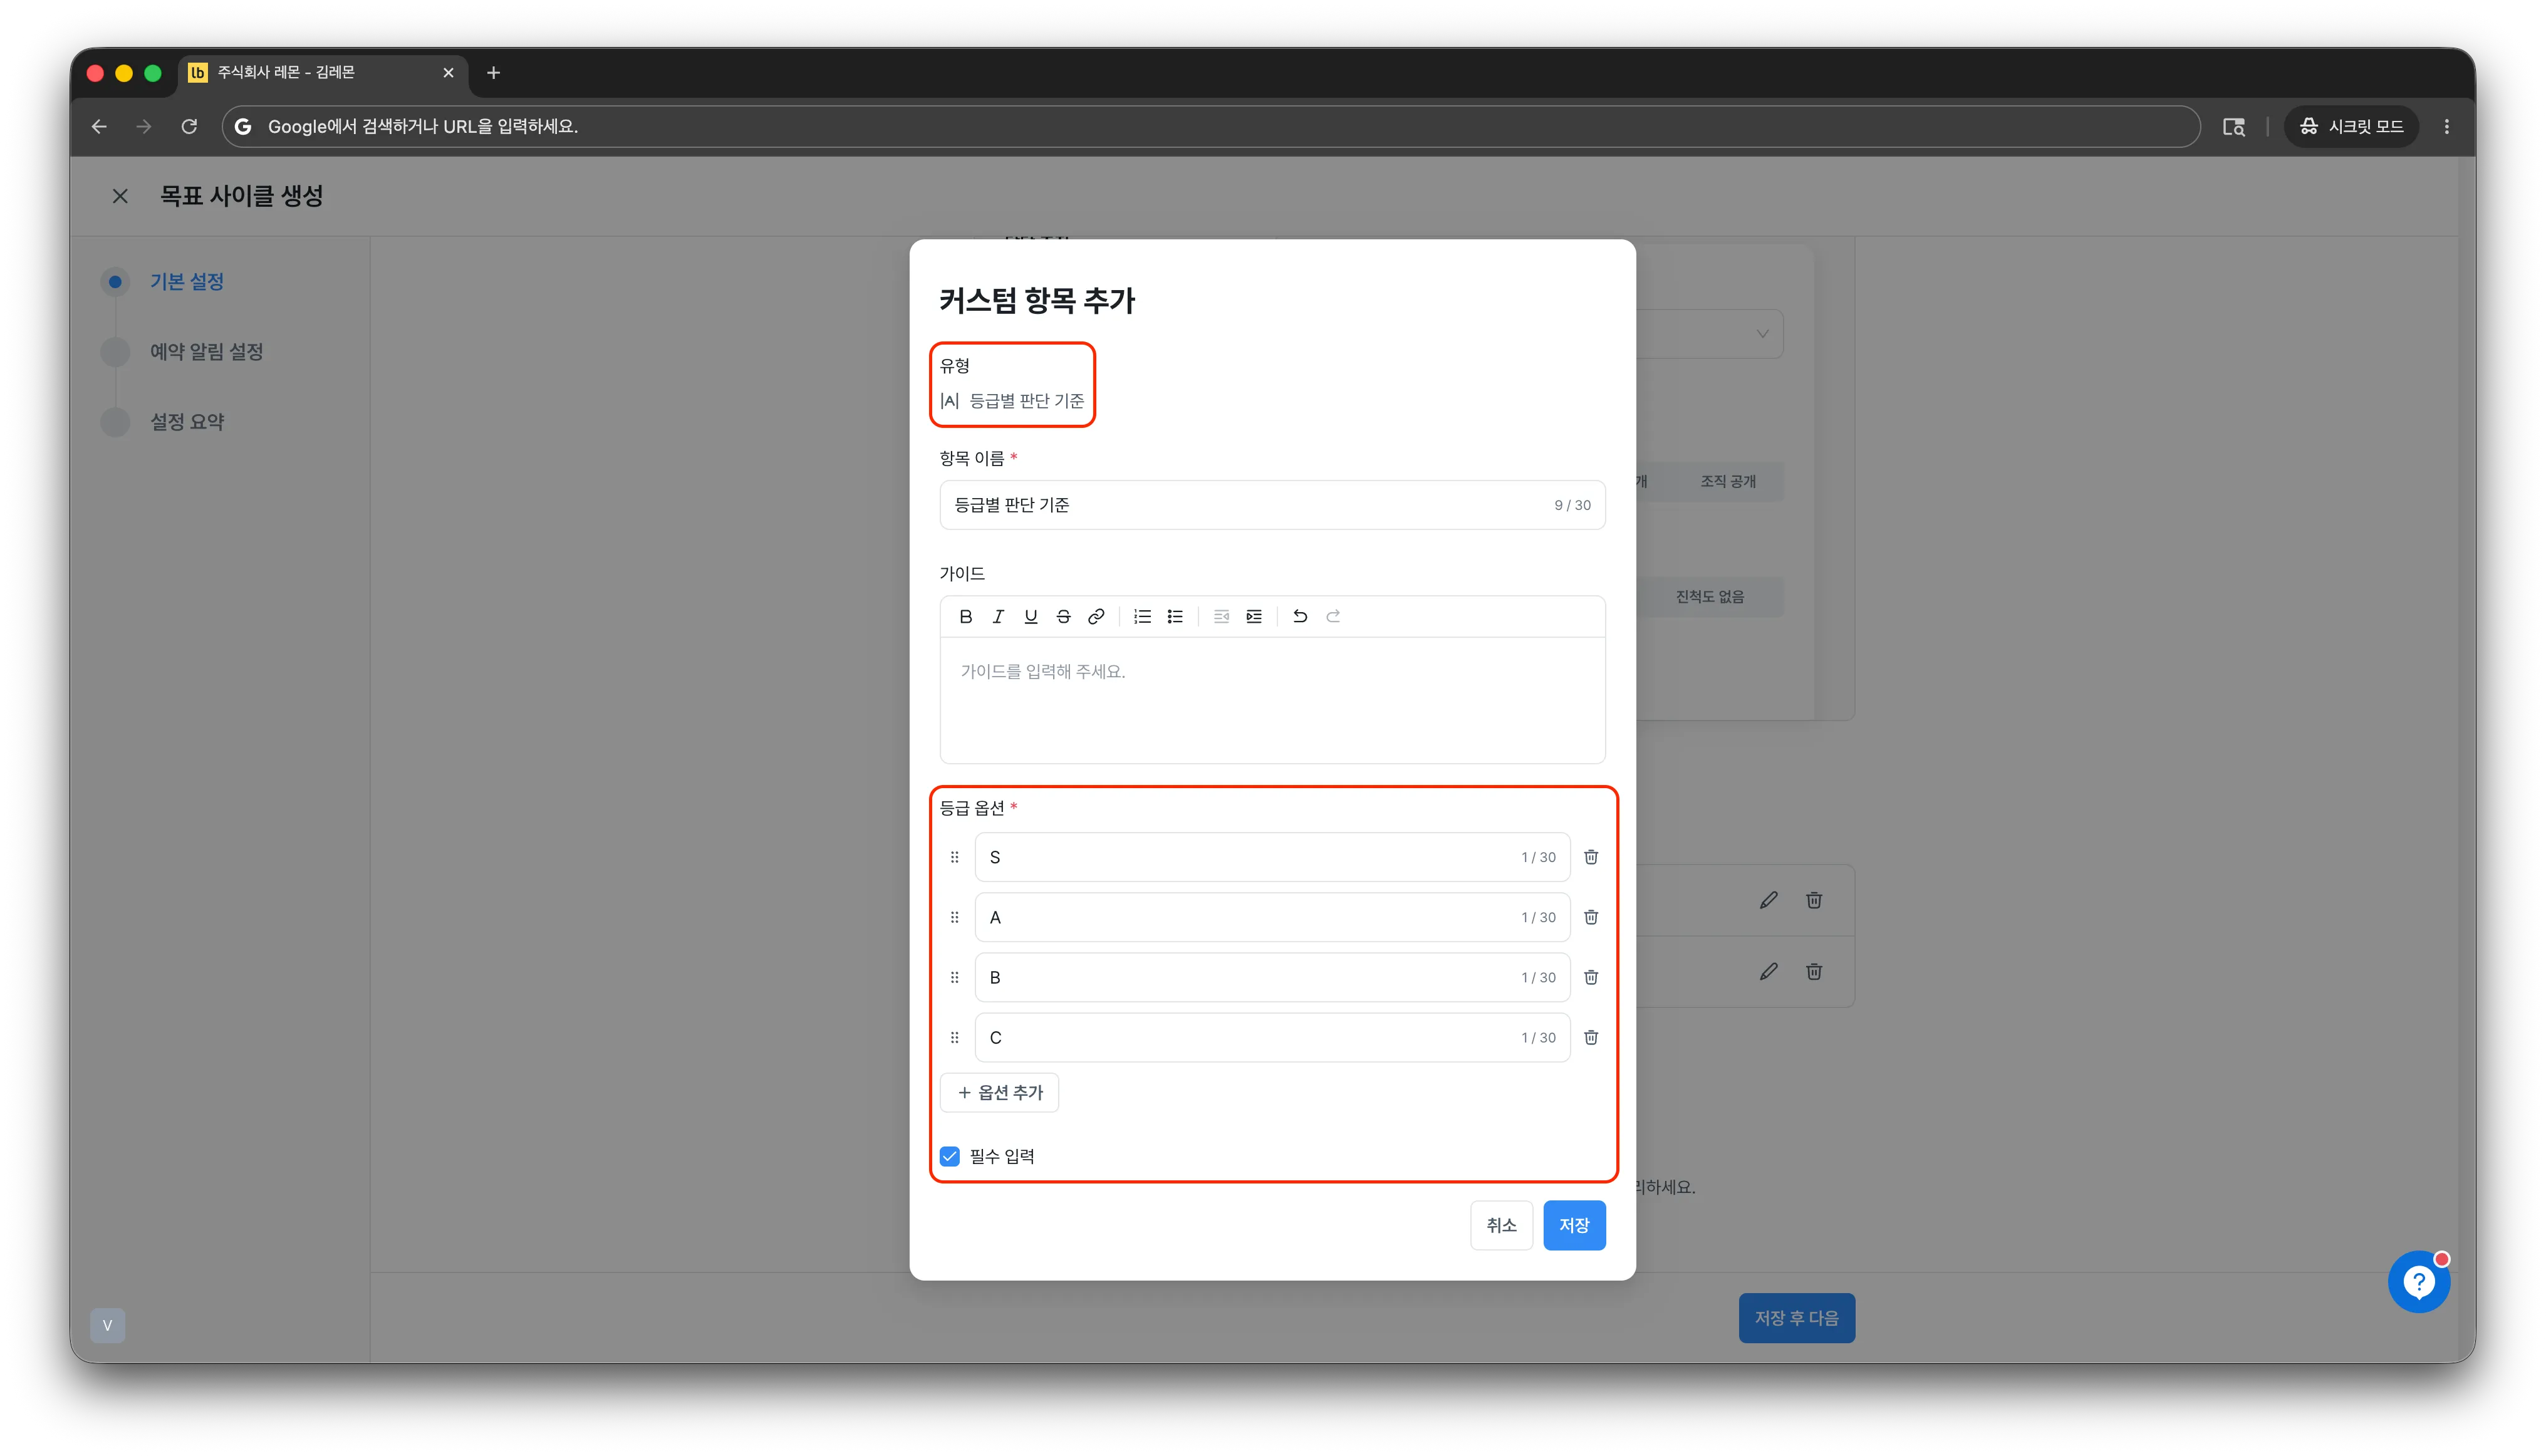
Task: Click the browser address bar
Action: [x=1210, y=126]
